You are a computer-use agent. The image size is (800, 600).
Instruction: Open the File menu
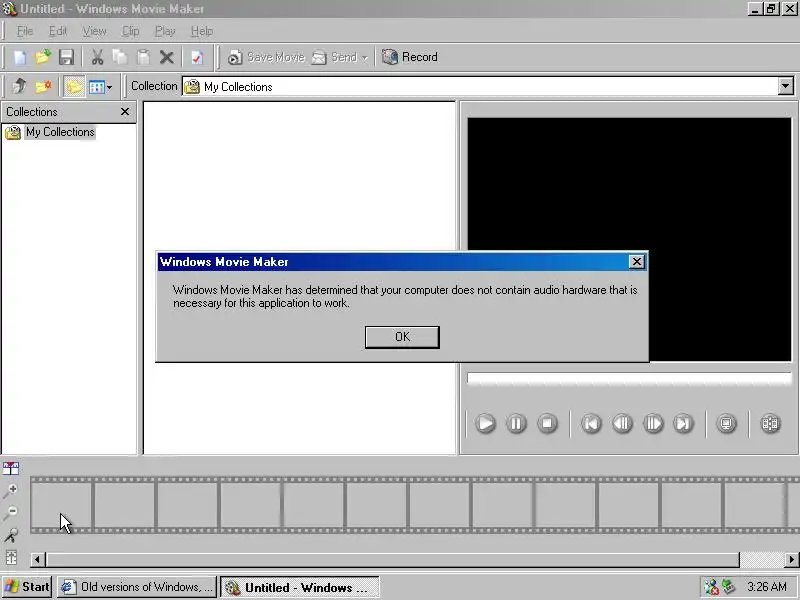pos(24,31)
